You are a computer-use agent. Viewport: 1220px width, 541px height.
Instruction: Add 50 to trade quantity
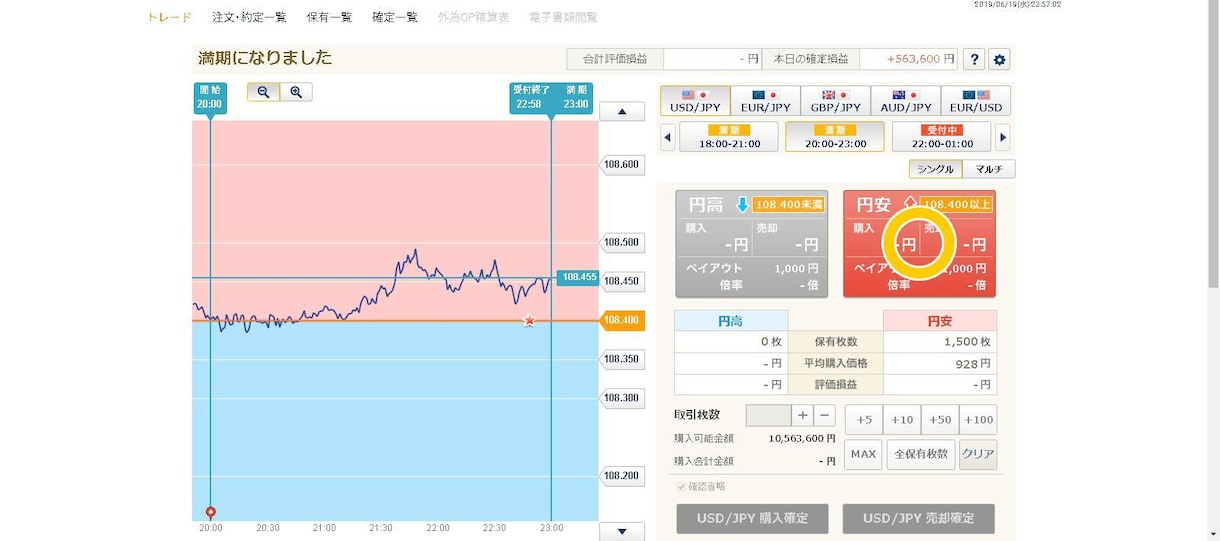[x=940, y=420]
